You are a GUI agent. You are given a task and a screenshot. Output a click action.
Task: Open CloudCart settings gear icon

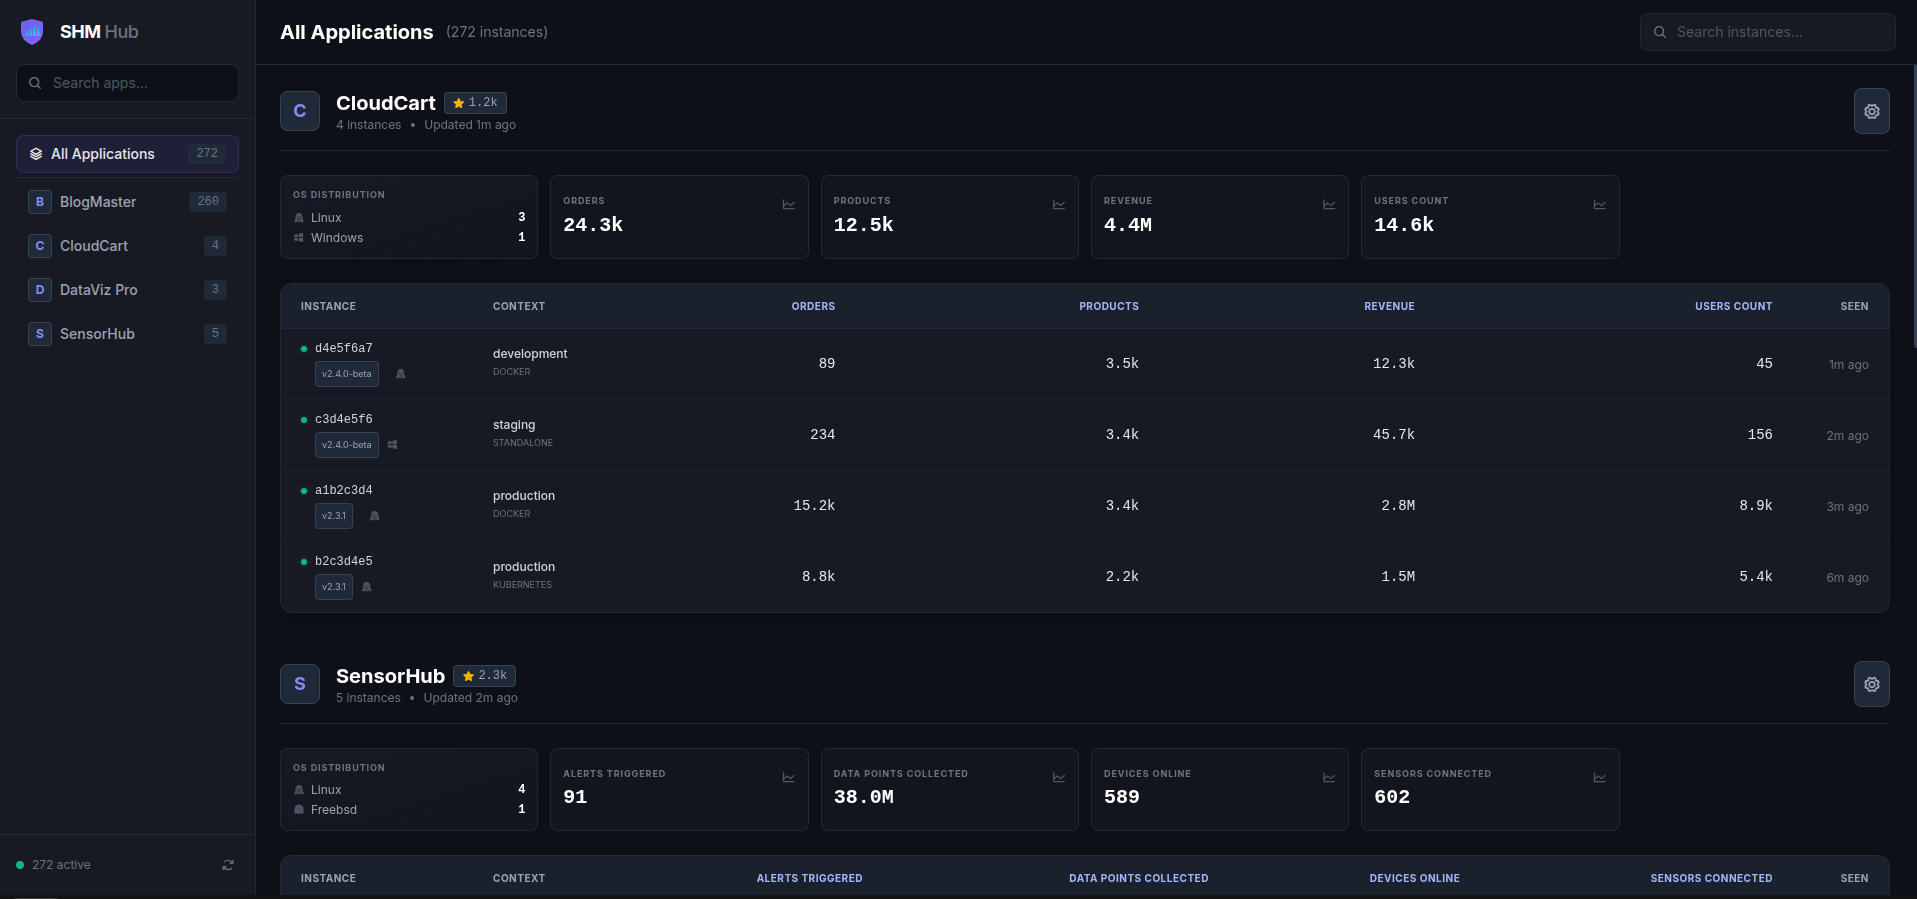coord(1871,112)
